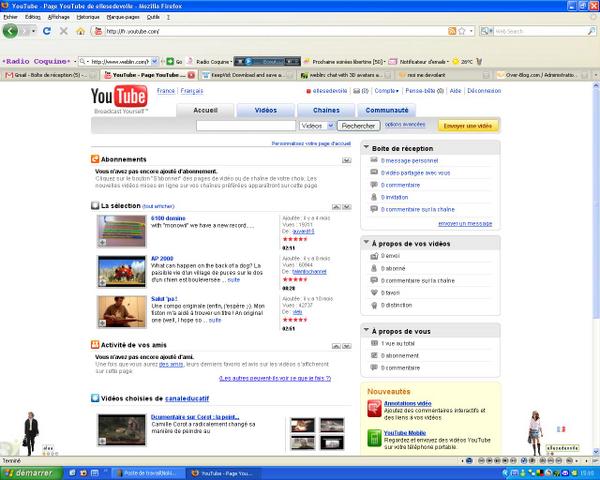Click the Activité de vos amis icon
This screenshot has height=480, width=600.
point(95,344)
